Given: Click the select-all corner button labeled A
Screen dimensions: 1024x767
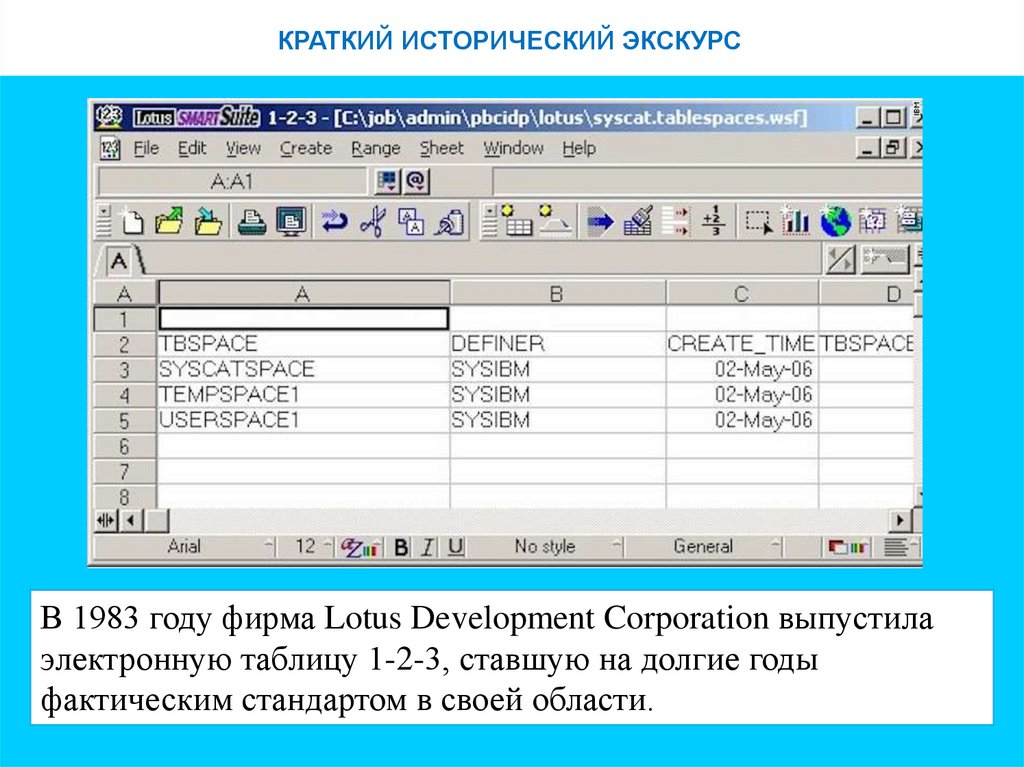Looking at the screenshot, I should 124,294.
